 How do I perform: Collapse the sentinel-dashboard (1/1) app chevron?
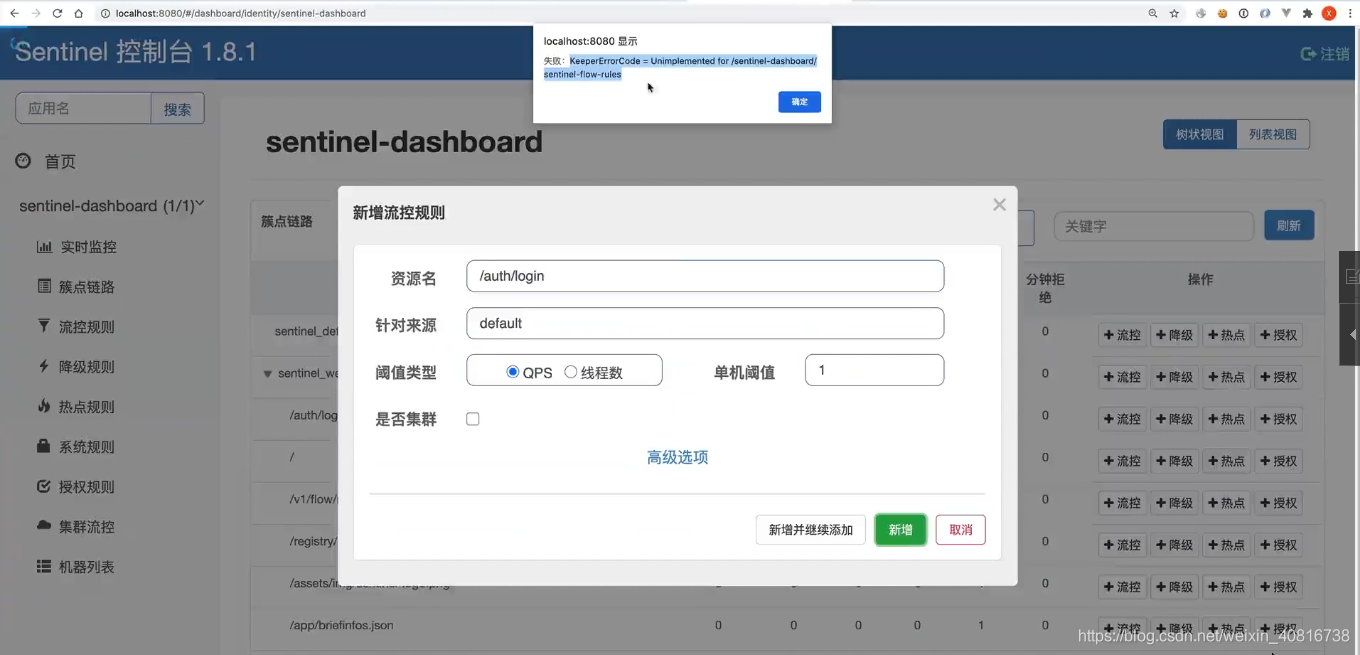tap(200, 204)
